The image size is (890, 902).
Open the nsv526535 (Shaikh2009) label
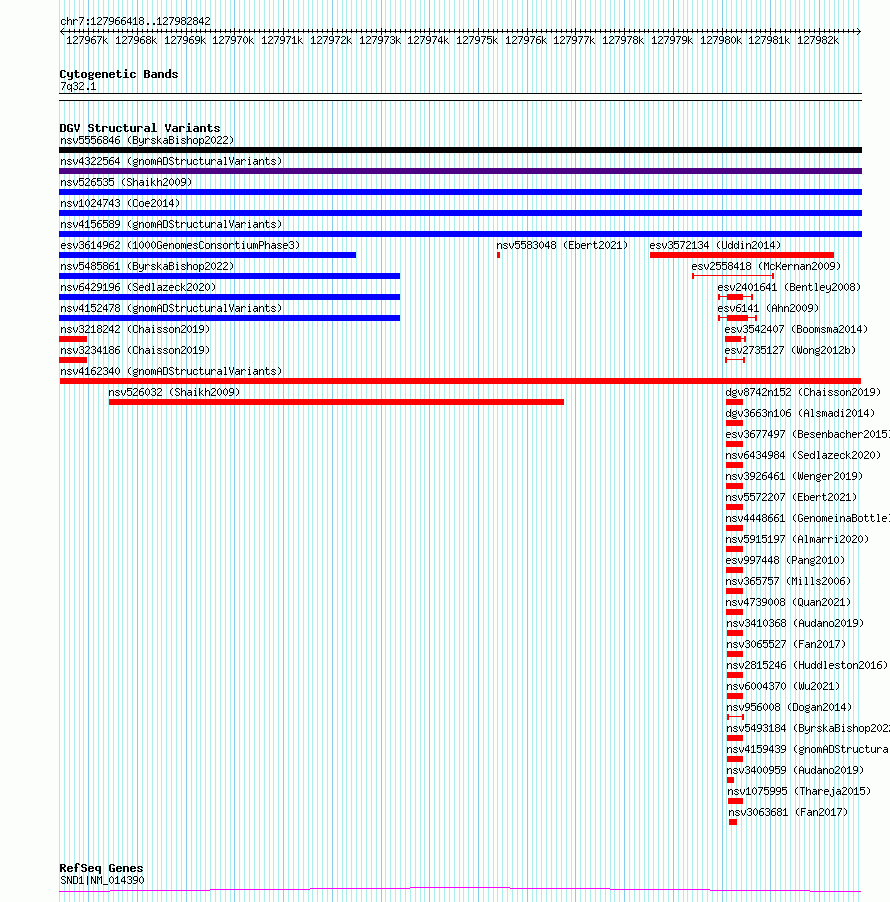tap(126, 182)
